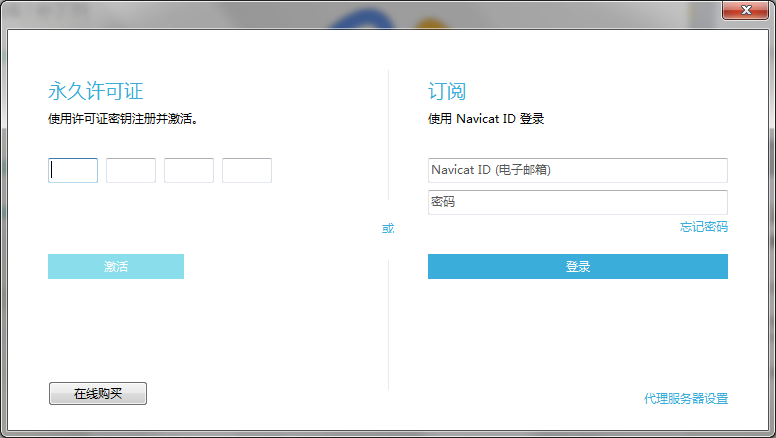
Task: Click the 或 separator label
Action: pyautogui.click(x=388, y=228)
